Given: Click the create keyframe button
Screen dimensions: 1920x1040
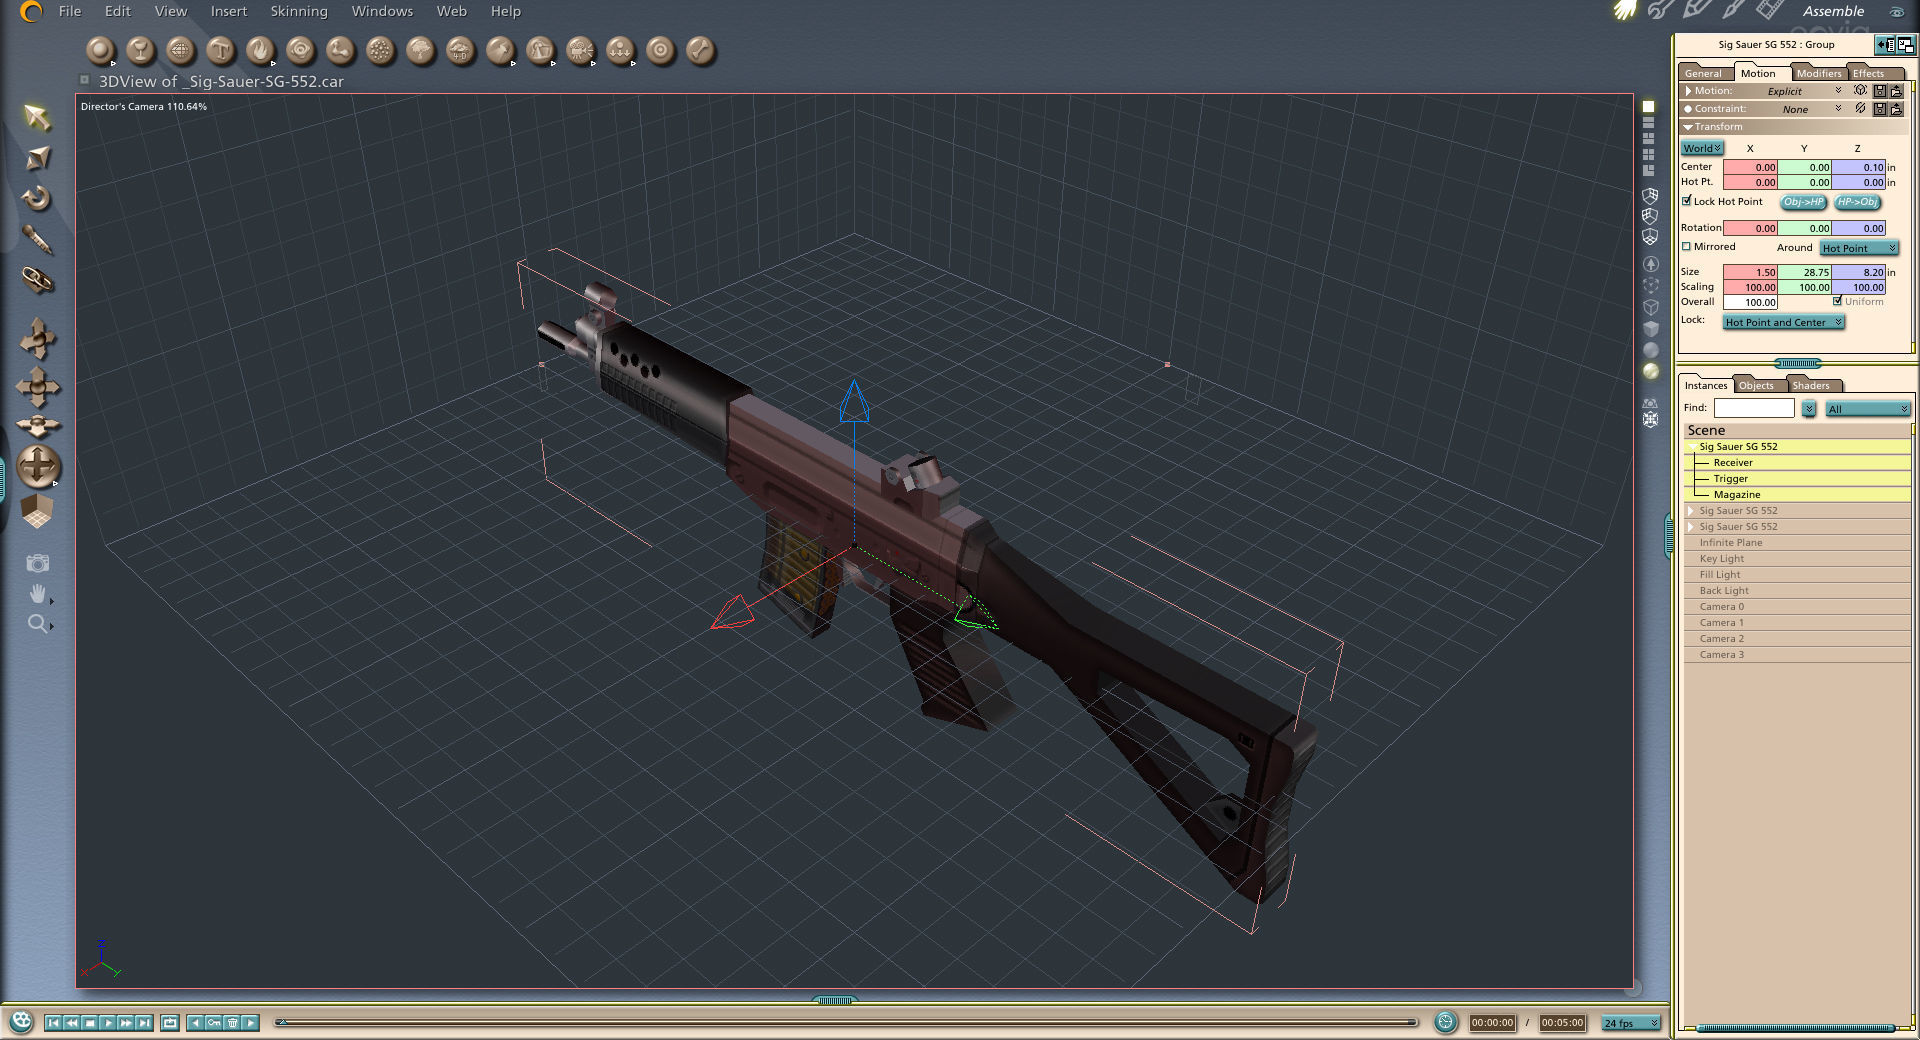Looking at the screenshot, I should click(x=214, y=1022).
